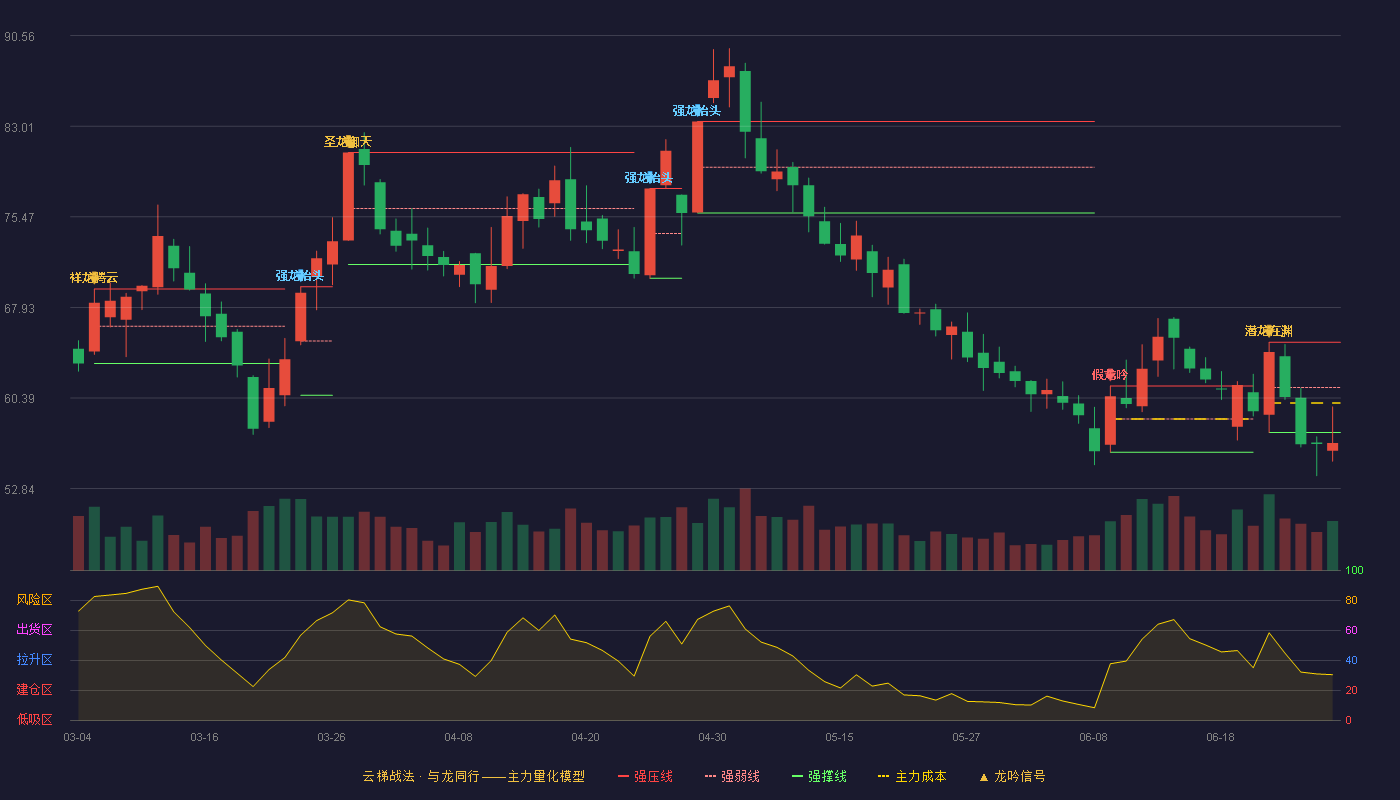Toggle the 强压线 legend entry
The width and height of the screenshot is (1400, 800).
pyautogui.click(x=645, y=776)
